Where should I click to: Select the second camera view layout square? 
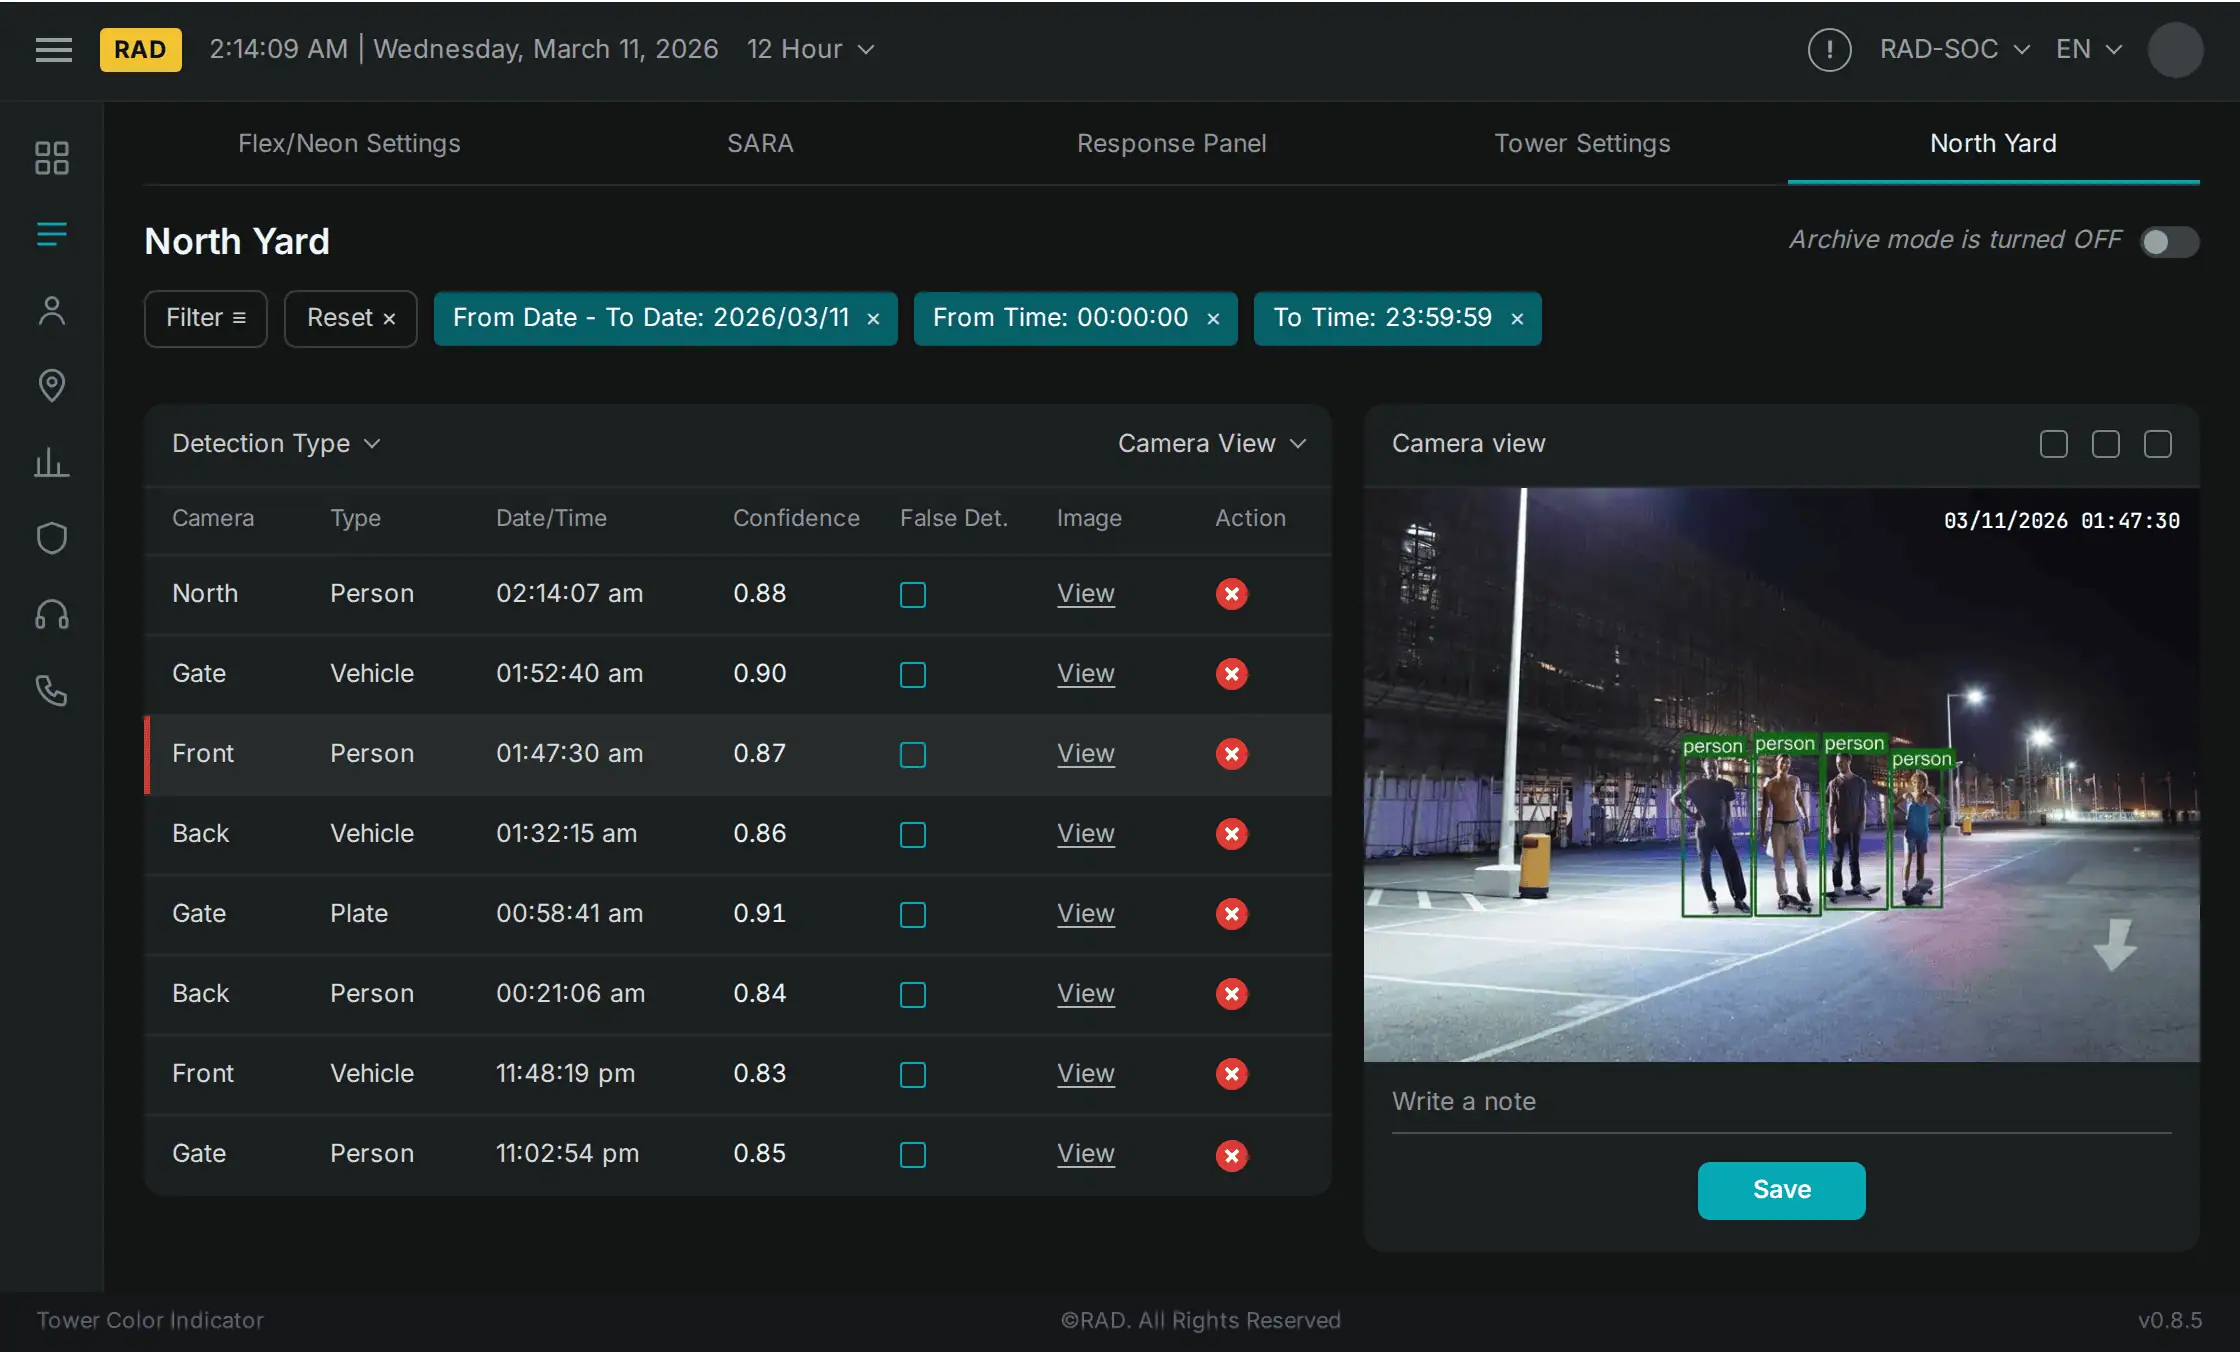[x=2106, y=444]
